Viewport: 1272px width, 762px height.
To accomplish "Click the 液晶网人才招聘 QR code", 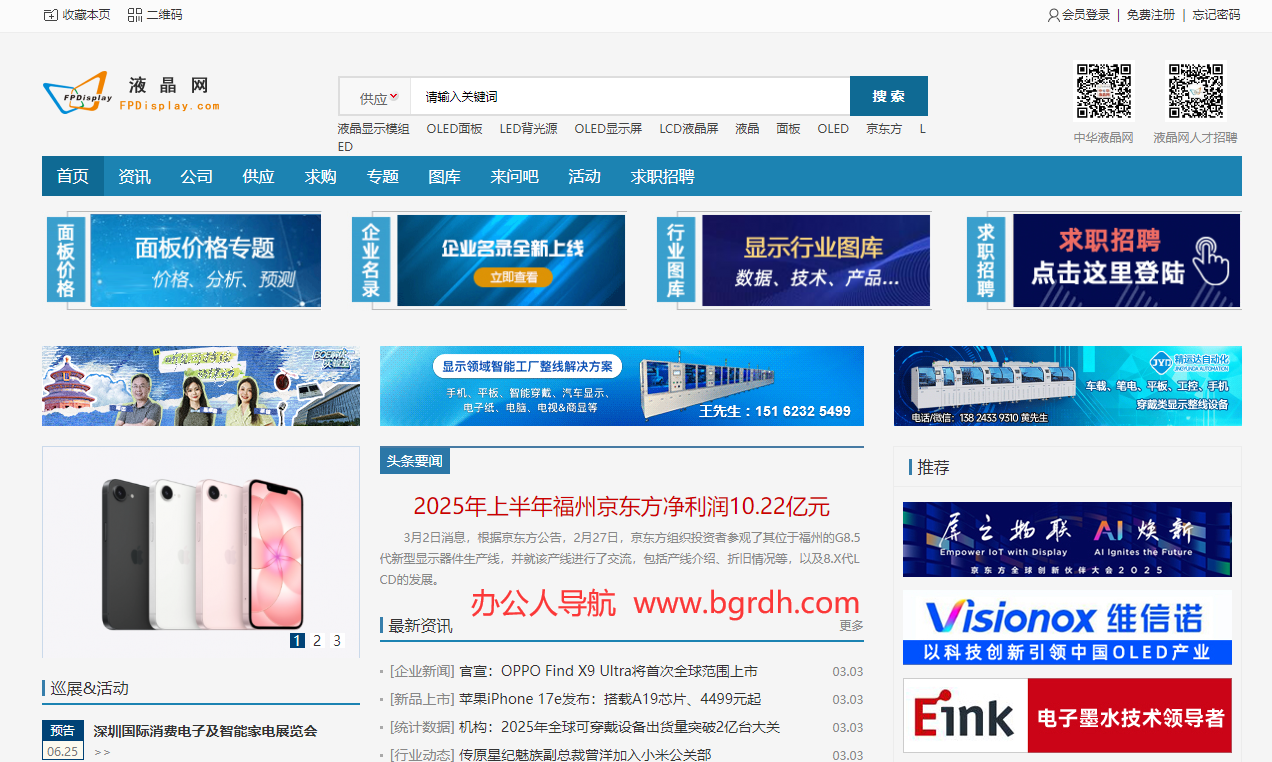I will pyautogui.click(x=1196, y=91).
